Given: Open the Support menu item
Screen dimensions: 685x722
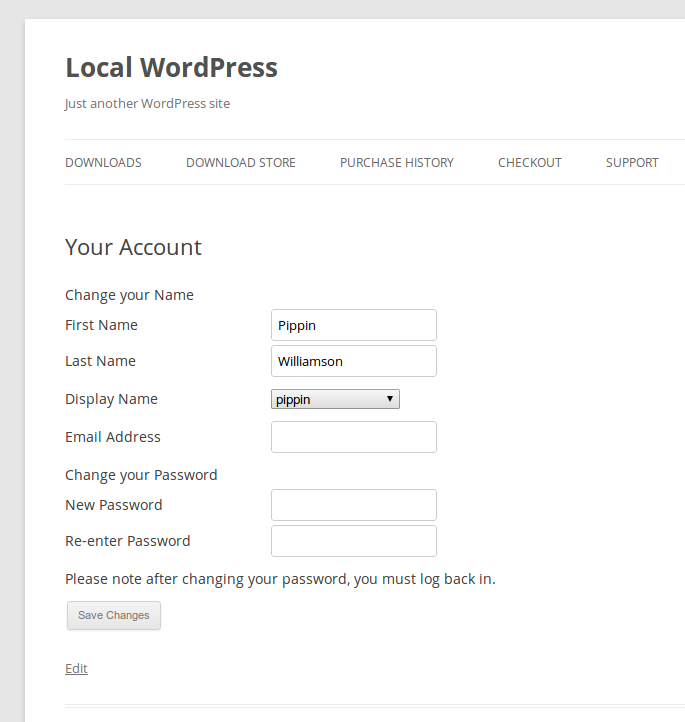Looking at the screenshot, I should click(632, 163).
